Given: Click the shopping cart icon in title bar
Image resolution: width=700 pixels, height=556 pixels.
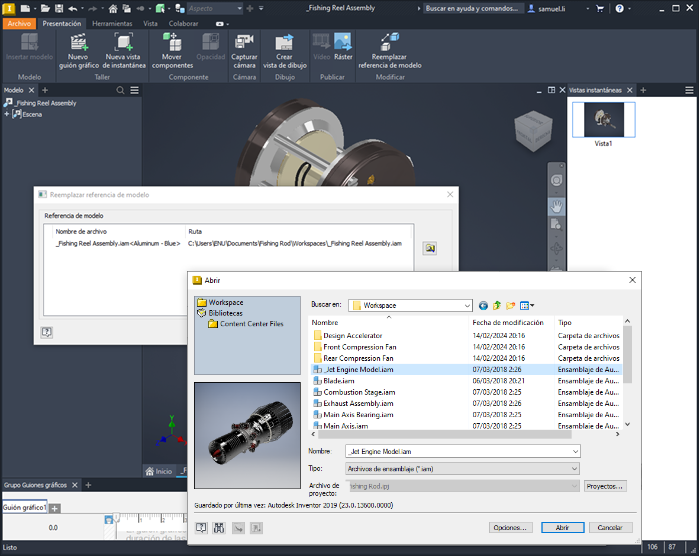Looking at the screenshot, I should click(x=600, y=8).
